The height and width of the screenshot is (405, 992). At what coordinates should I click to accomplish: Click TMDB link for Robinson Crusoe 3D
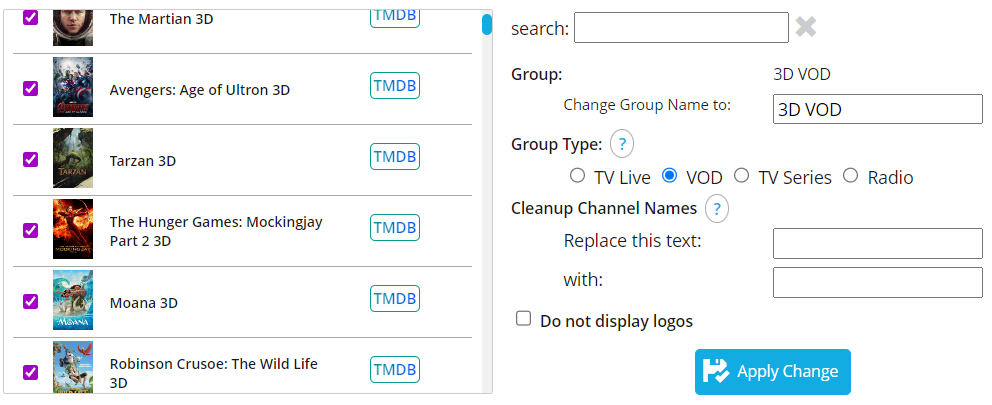pos(395,369)
